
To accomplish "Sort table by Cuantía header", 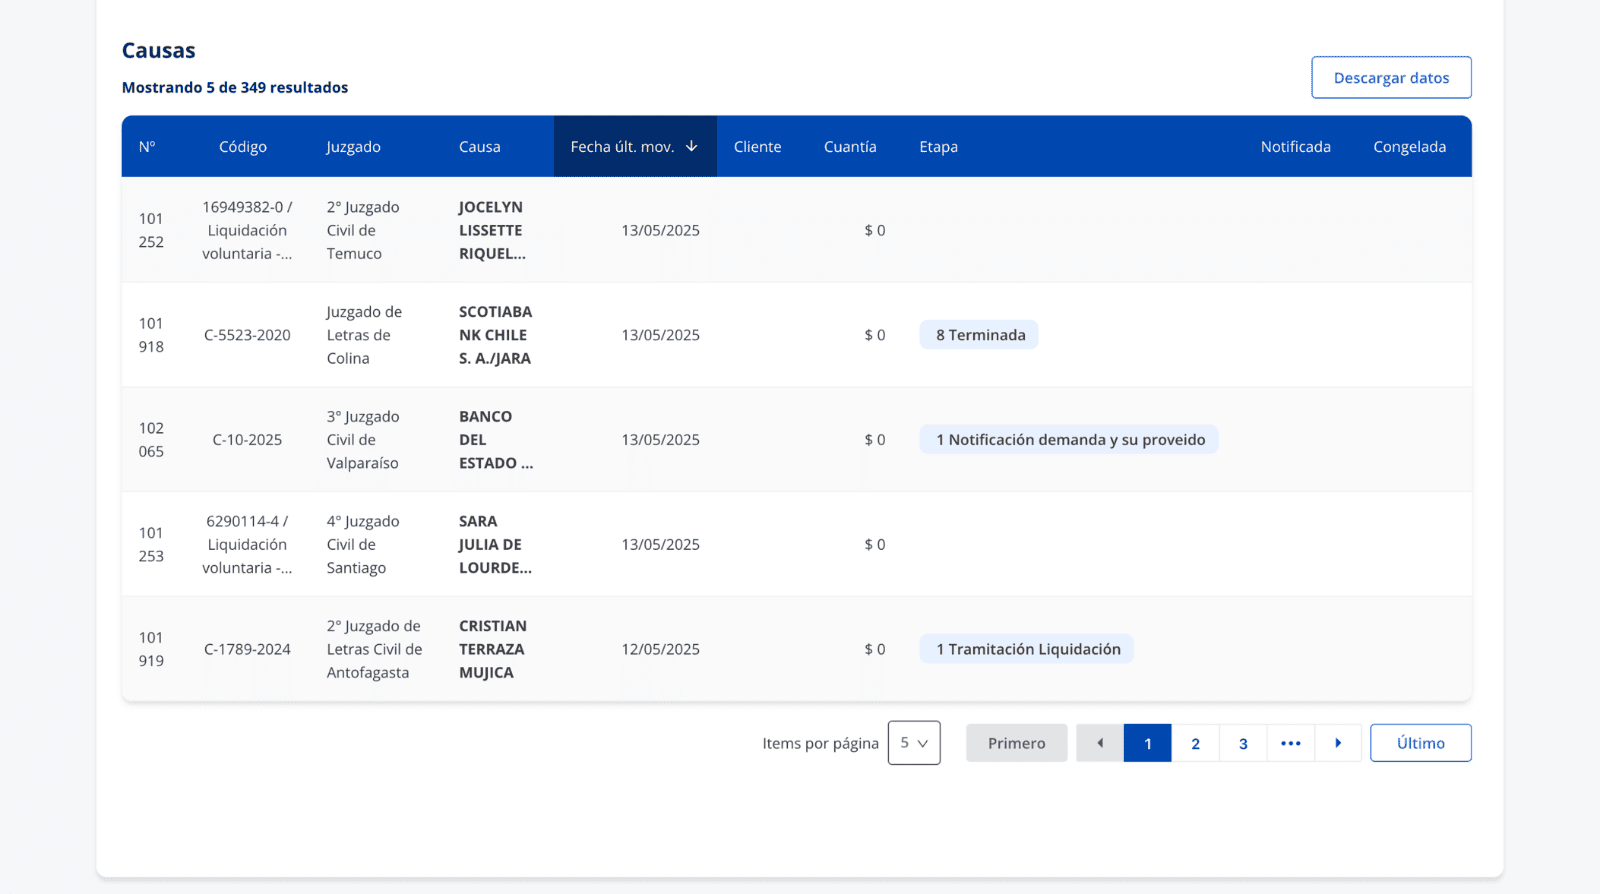I will [x=849, y=147].
